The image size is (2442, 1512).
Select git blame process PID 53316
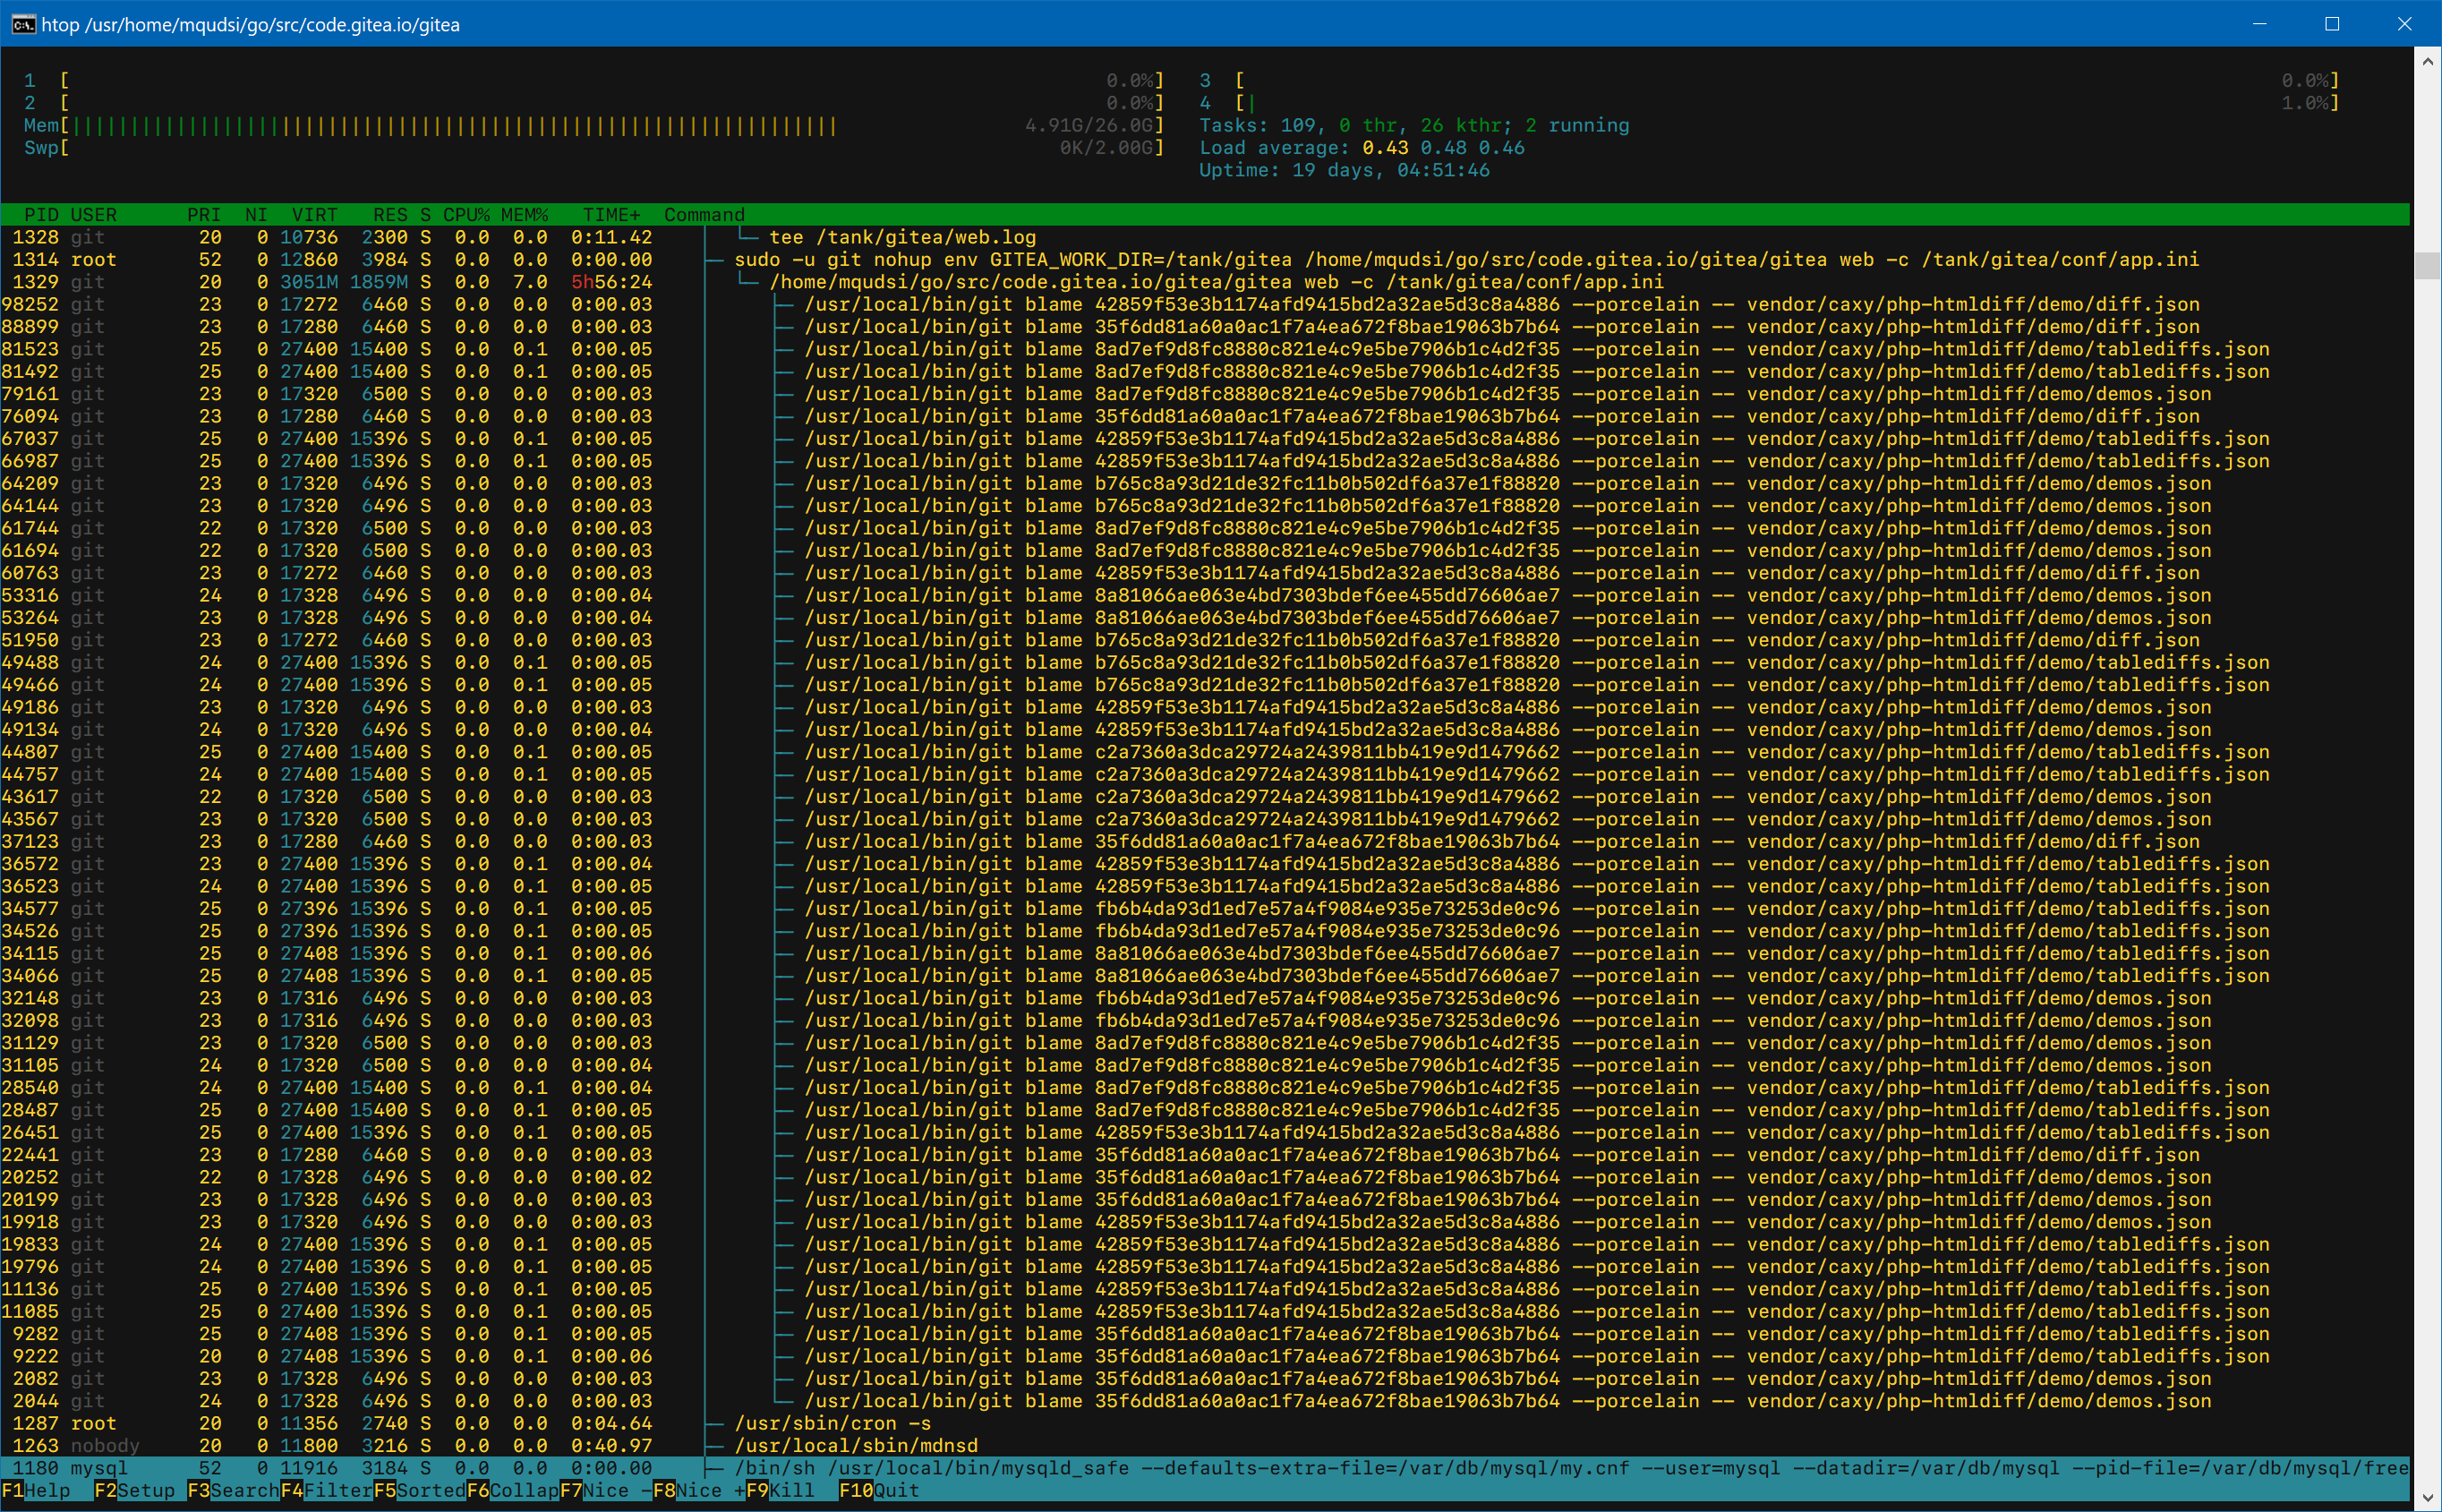point(1205,595)
